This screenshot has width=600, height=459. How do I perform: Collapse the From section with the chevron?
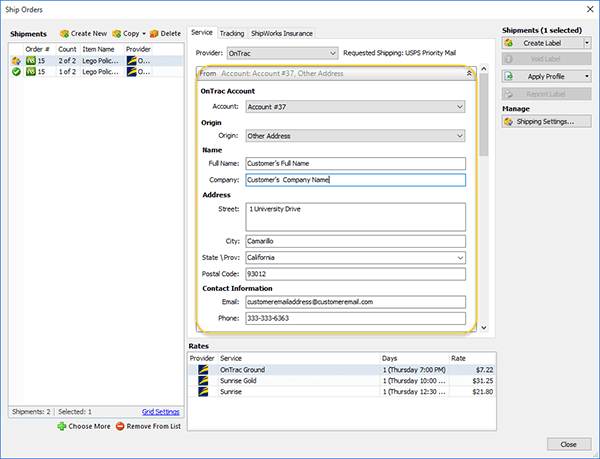click(469, 73)
